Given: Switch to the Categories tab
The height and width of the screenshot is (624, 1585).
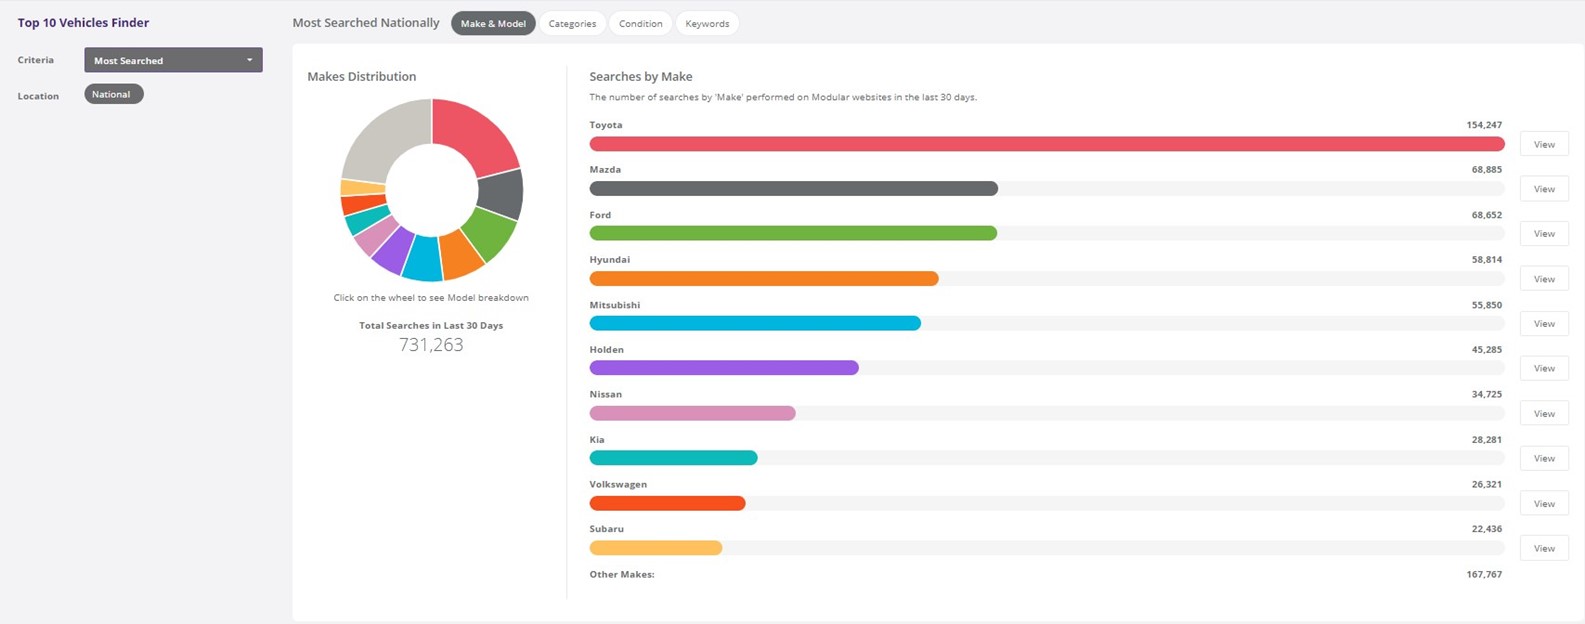Looking at the screenshot, I should [x=572, y=23].
